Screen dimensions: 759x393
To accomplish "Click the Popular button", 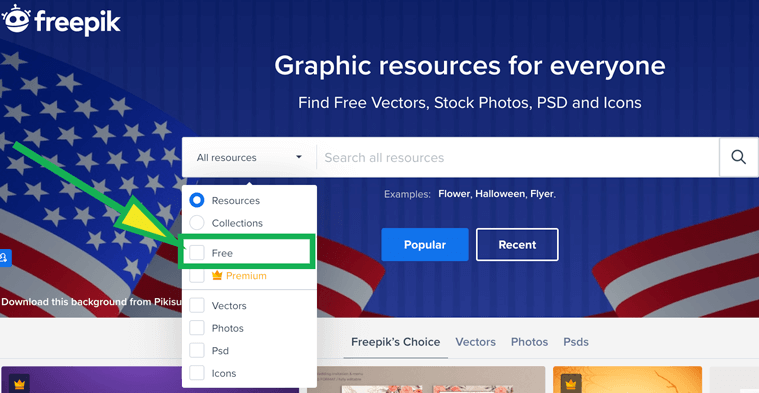I will (x=425, y=244).
